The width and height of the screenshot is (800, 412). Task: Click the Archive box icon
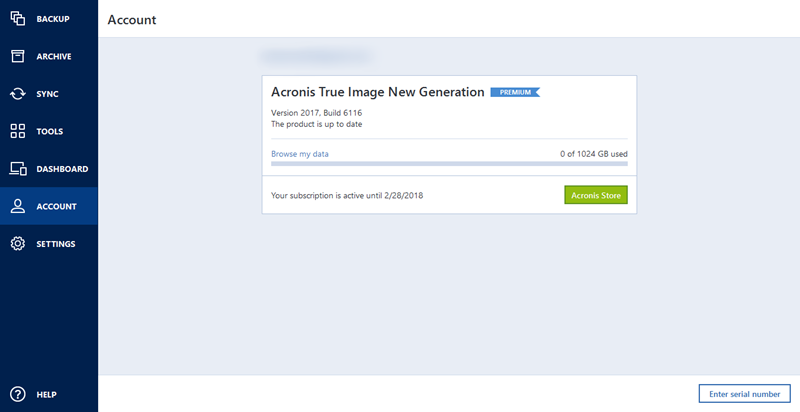[17, 56]
